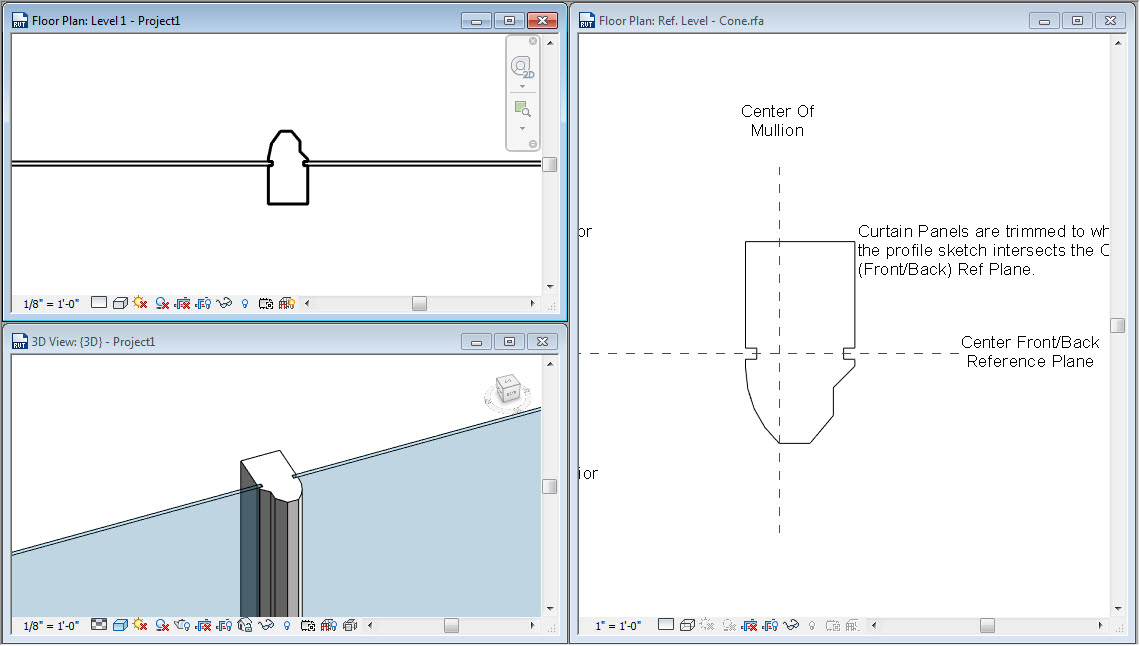This screenshot has height=646, width=1140.
Task: Select 'Curtain Panels are trimmed' note text
Action: [x=983, y=250]
